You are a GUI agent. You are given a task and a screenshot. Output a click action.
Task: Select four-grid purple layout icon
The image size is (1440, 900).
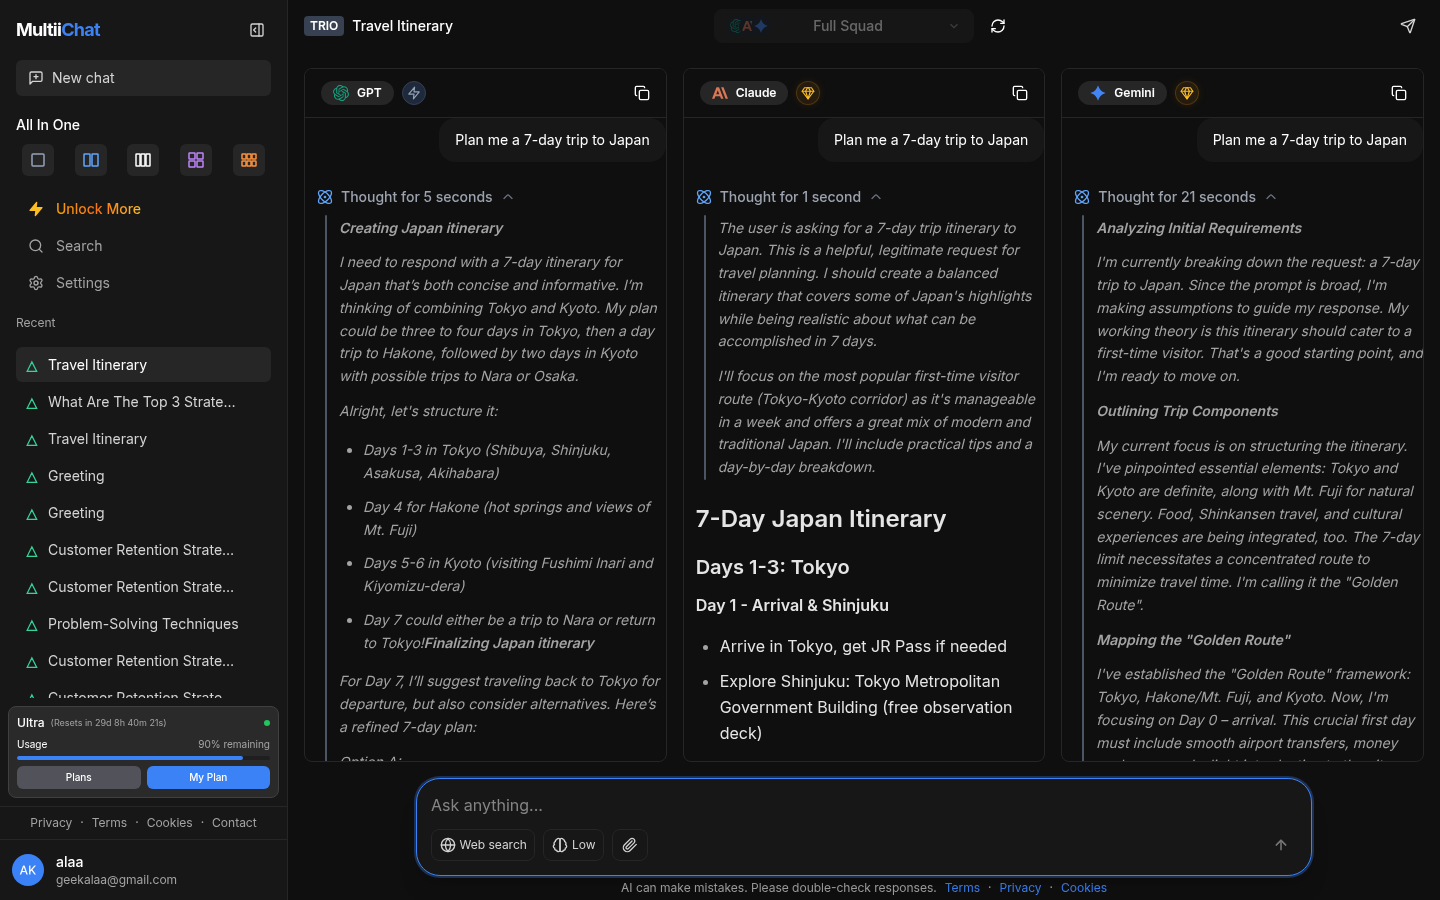(x=196, y=160)
